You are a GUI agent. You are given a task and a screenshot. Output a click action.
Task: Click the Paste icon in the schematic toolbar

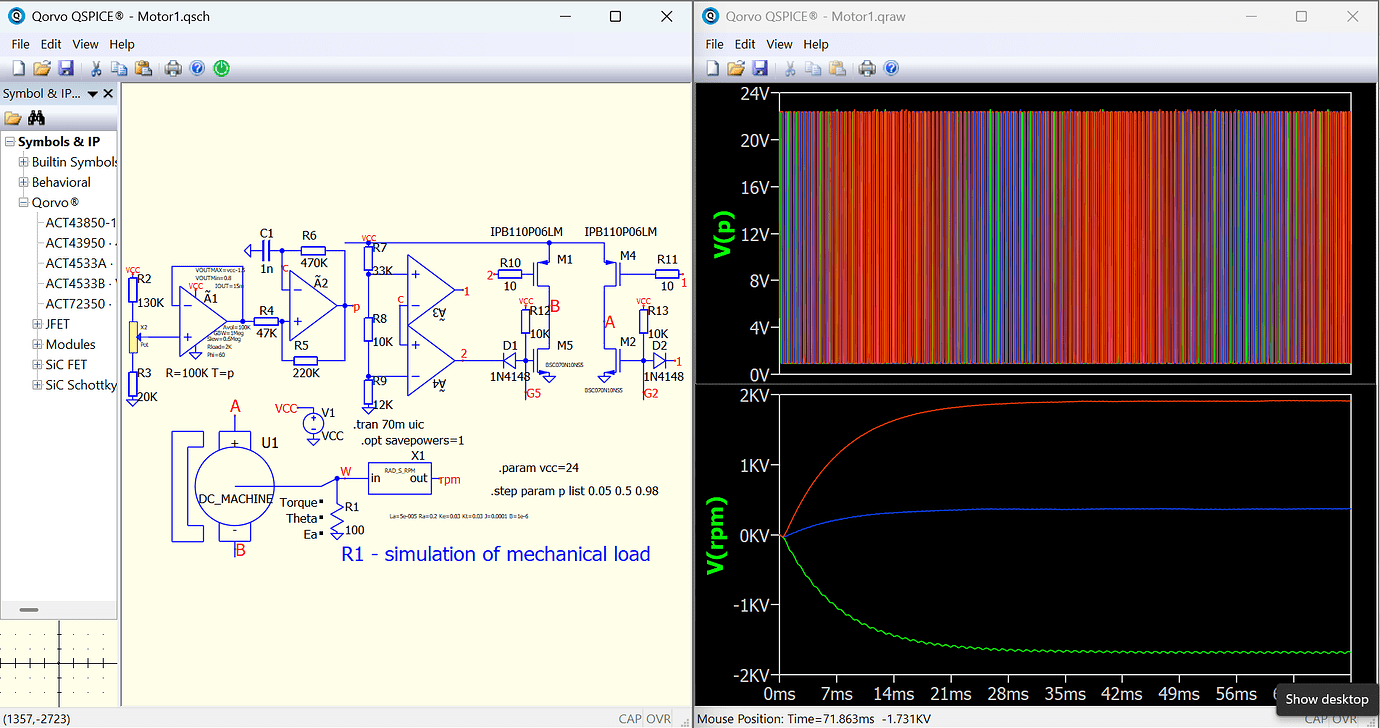coord(142,67)
